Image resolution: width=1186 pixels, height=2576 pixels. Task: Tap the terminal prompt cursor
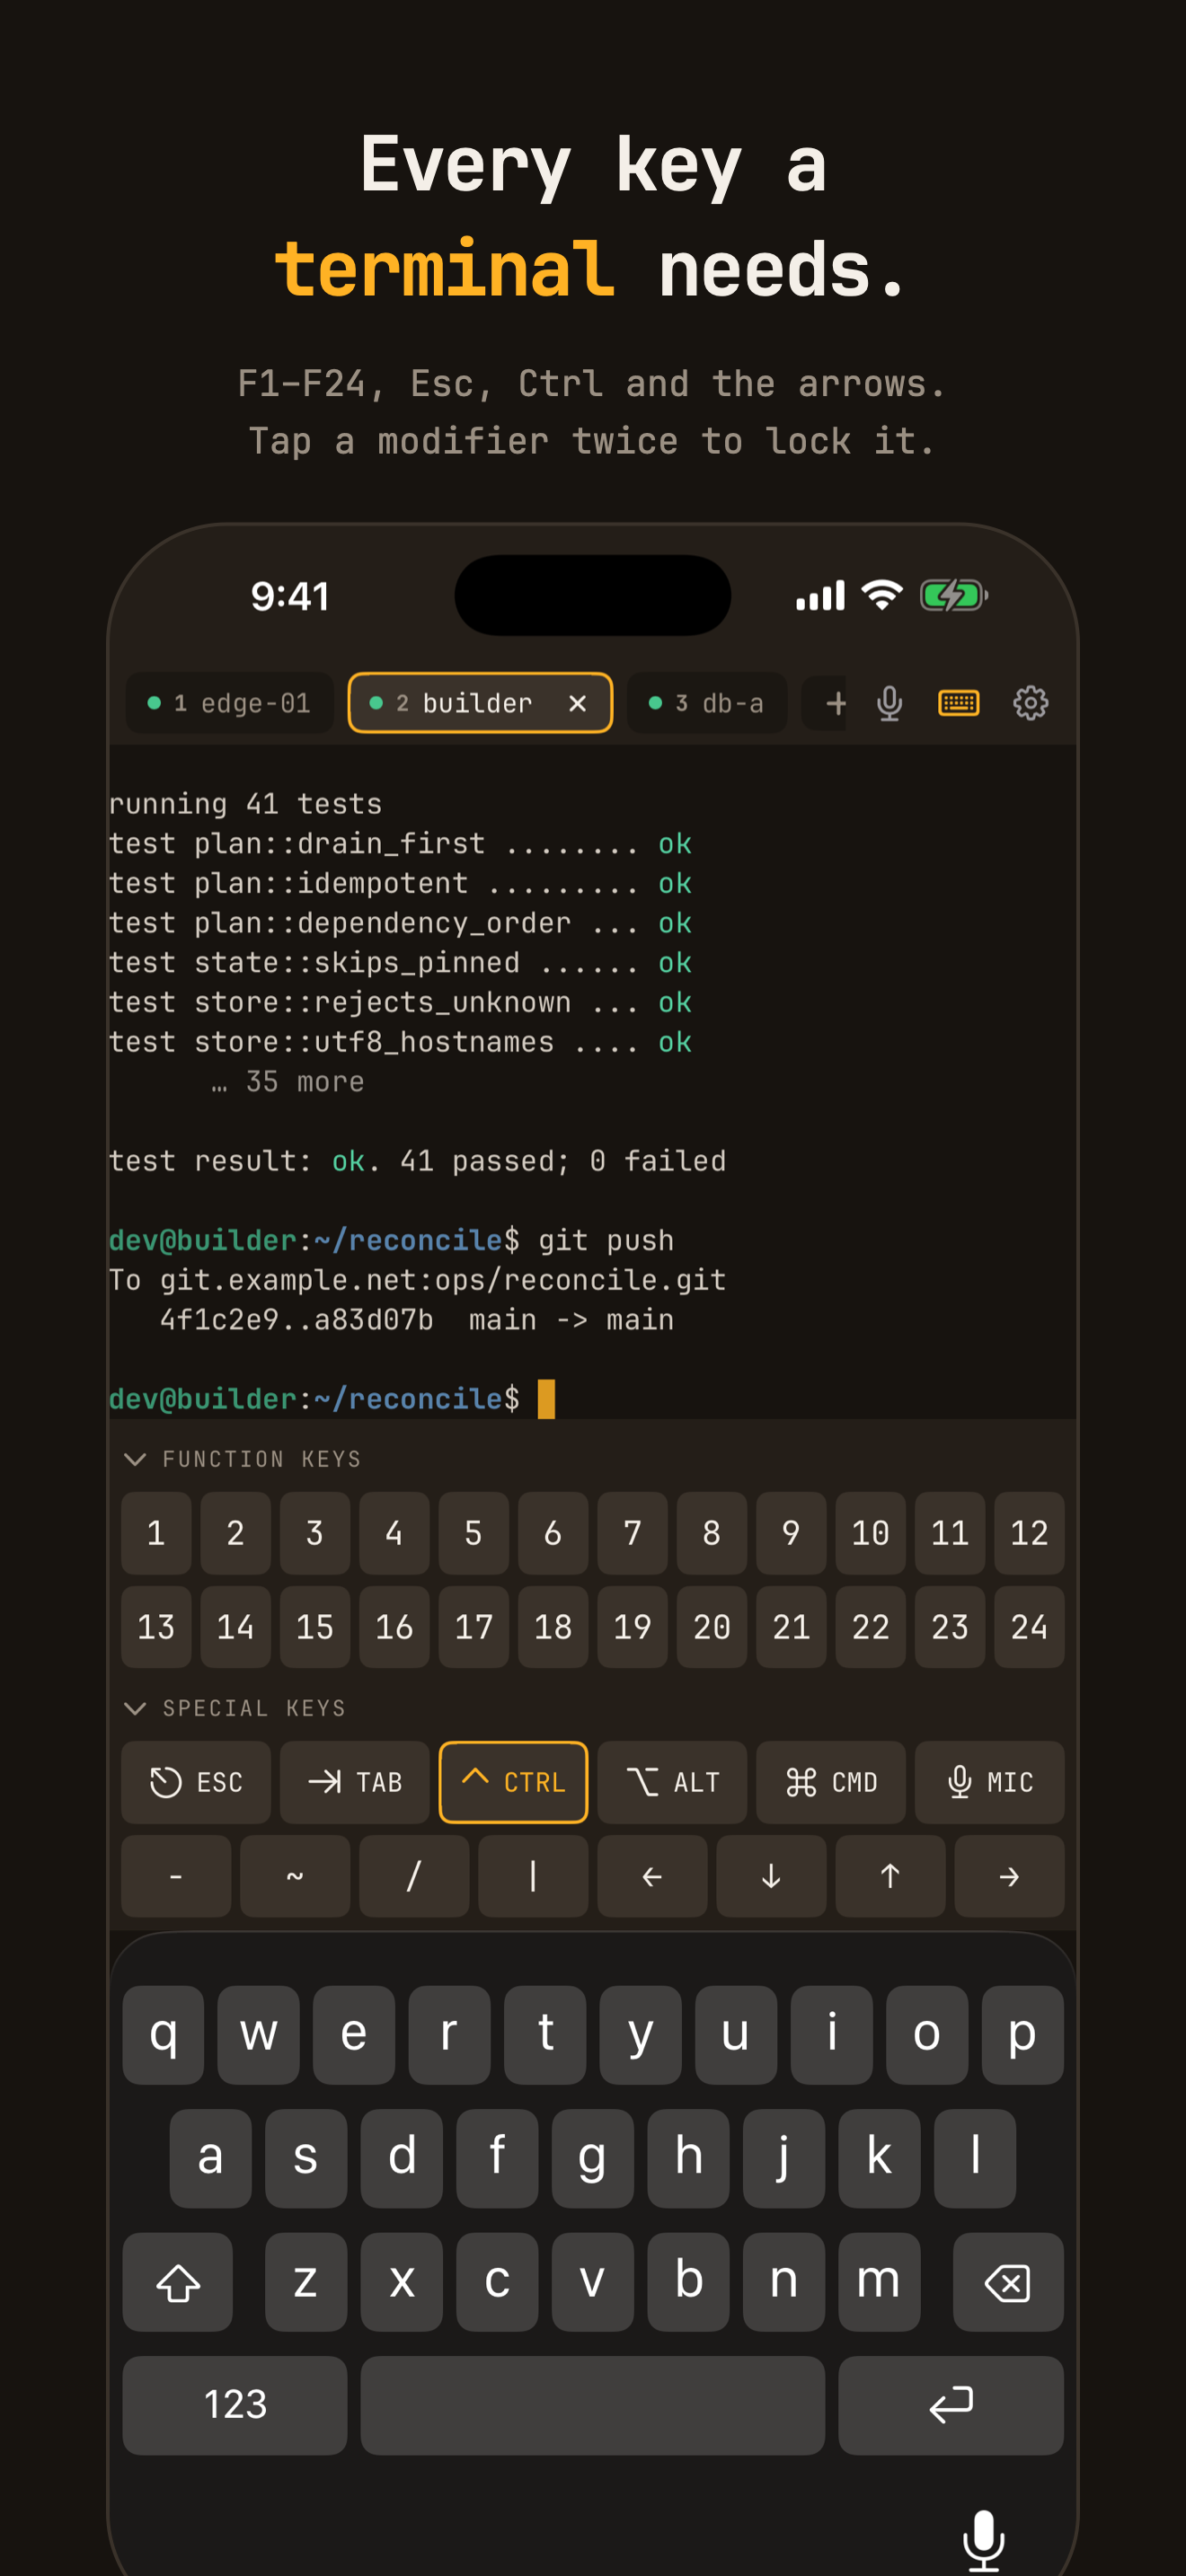click(x=546, y=1399)
